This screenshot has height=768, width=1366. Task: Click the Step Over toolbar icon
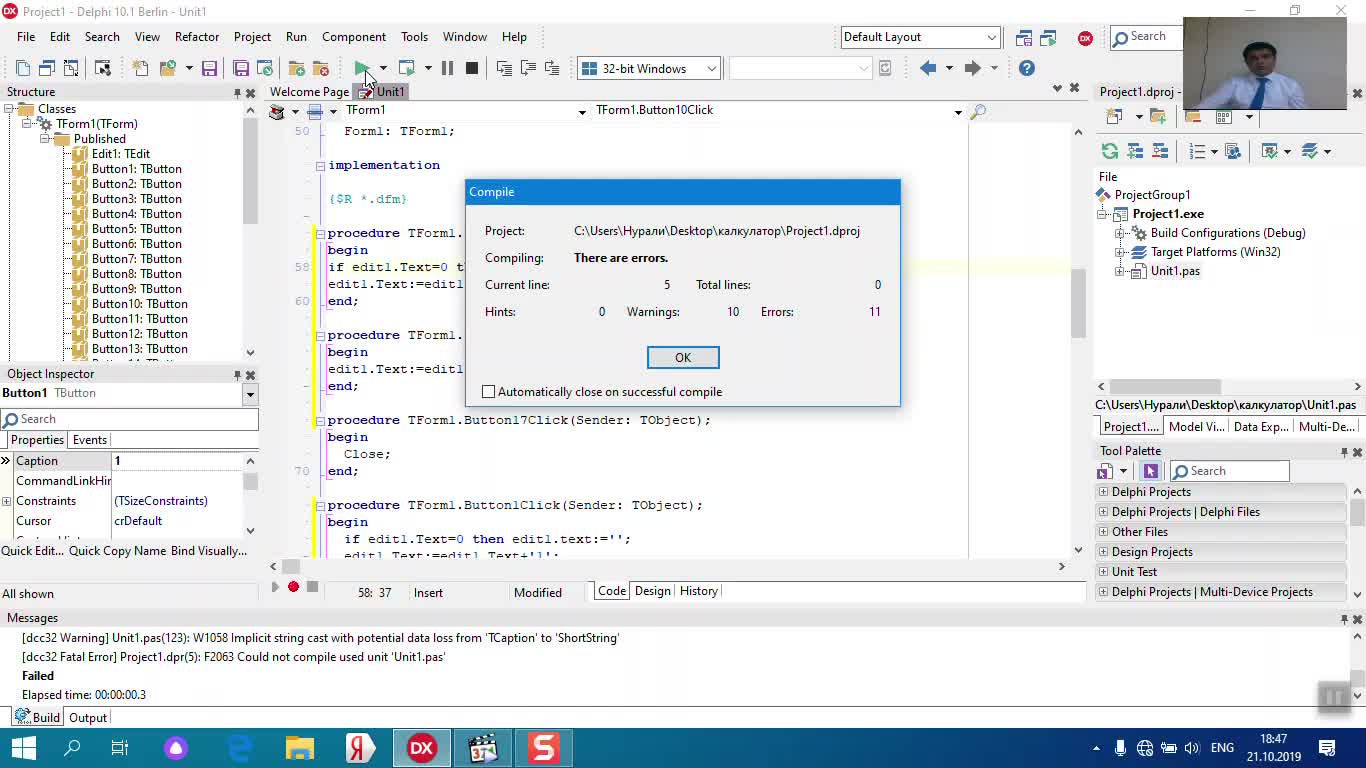tap(528, 68)
